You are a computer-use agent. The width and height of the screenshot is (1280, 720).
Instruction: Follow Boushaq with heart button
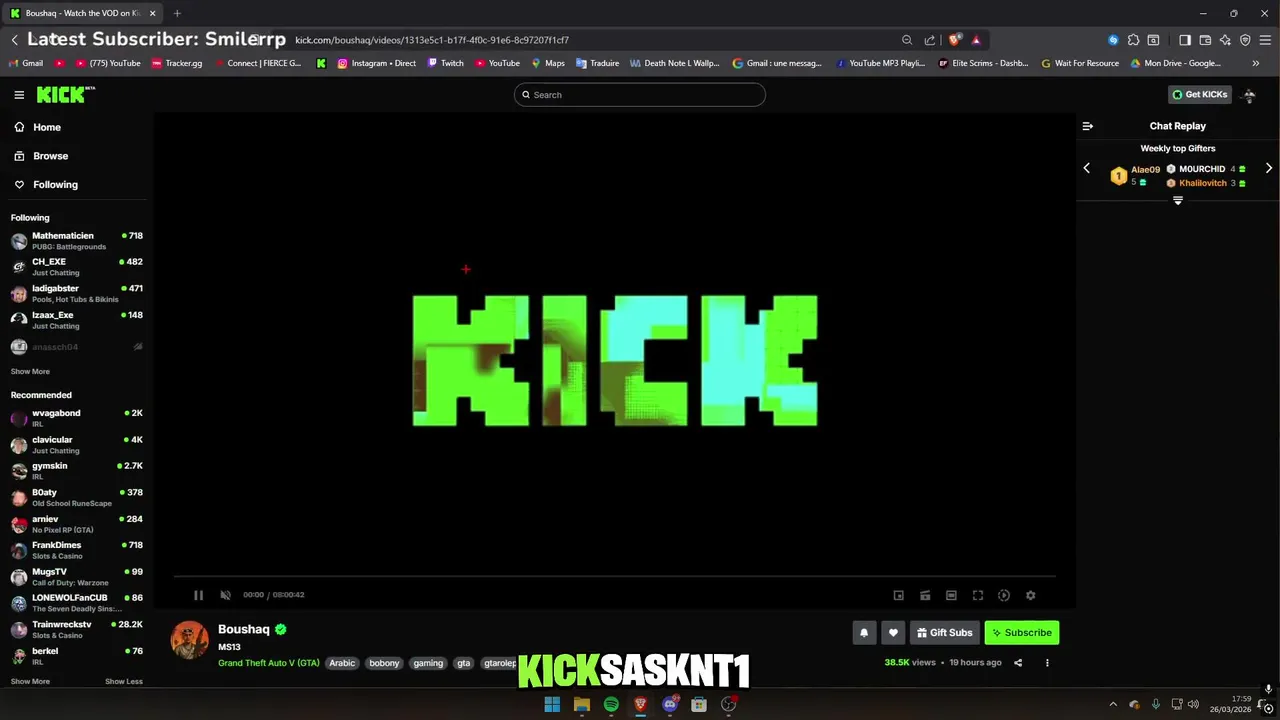[x=893, y=632]
